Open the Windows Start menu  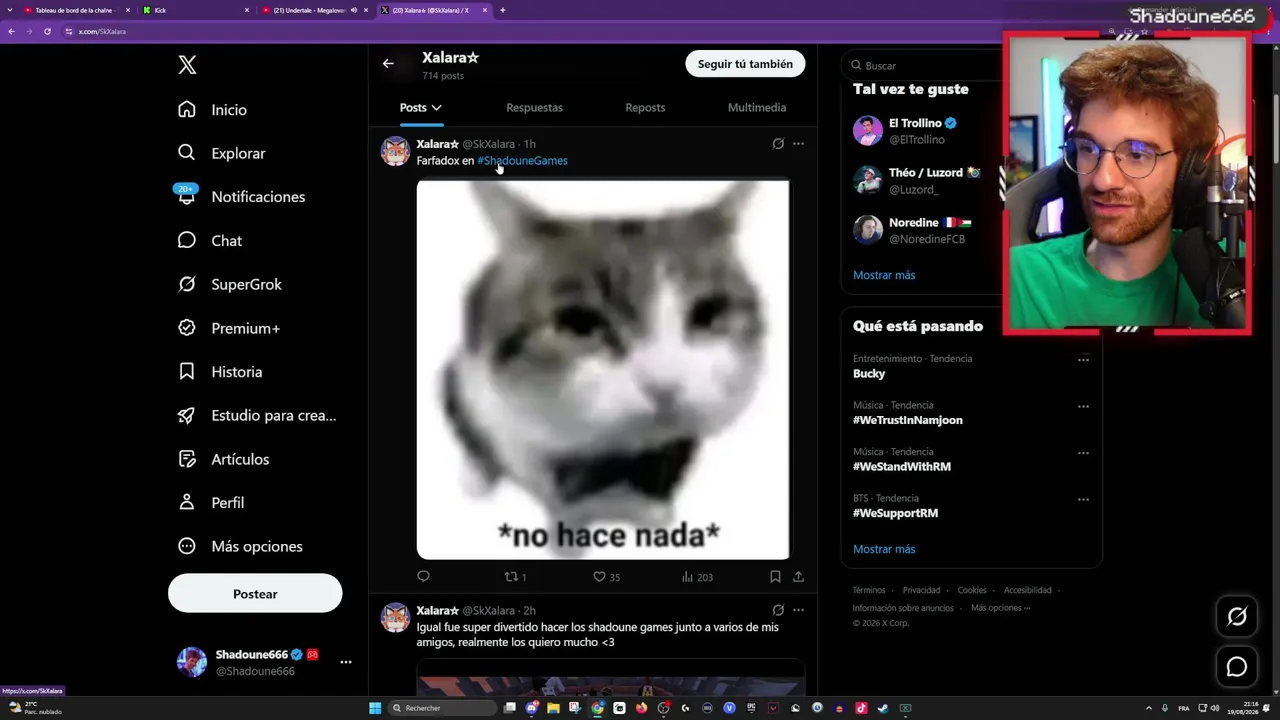click(375, 708)
